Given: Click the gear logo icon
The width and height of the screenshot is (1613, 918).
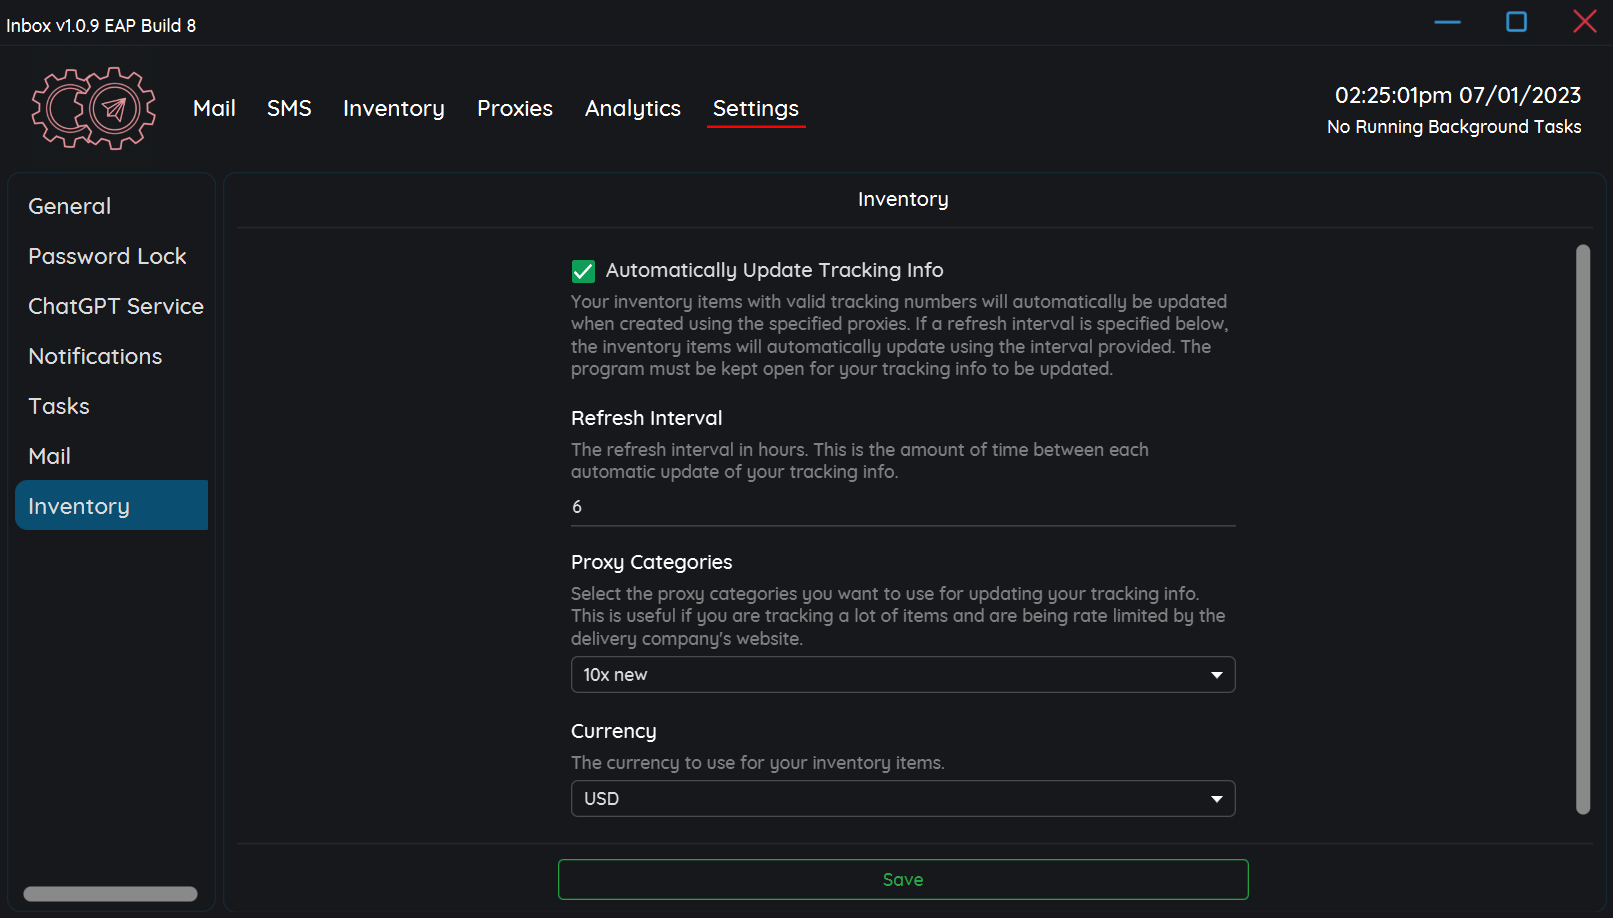Looking at the screenshot, I should pyautogui.click(x=94, y=108).
